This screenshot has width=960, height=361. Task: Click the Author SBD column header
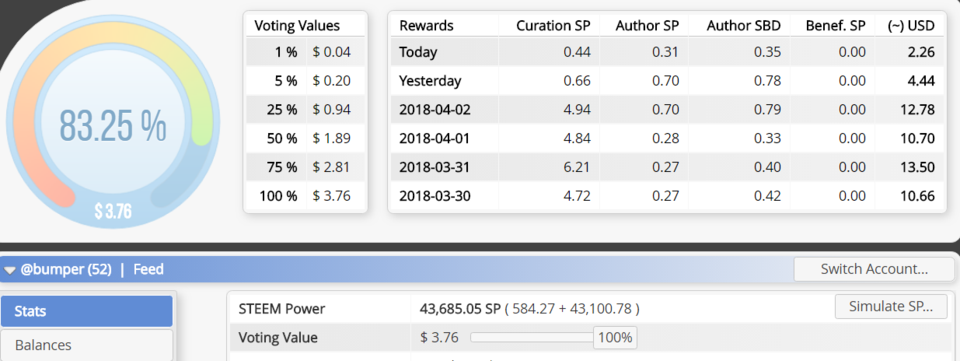pyautogui.click(x=744, y=26)
